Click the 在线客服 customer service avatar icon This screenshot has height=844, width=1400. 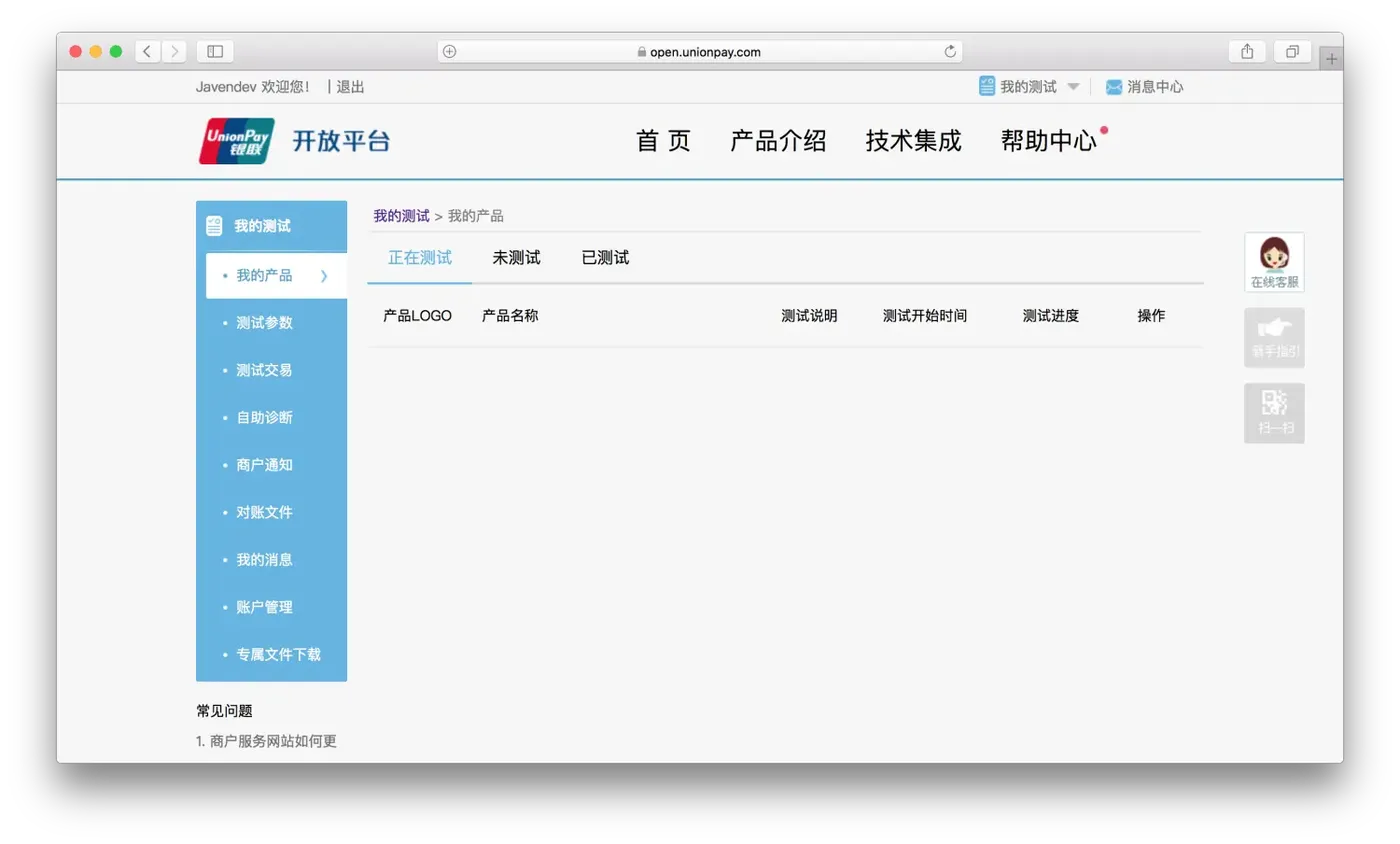[x=1273, y=258]
